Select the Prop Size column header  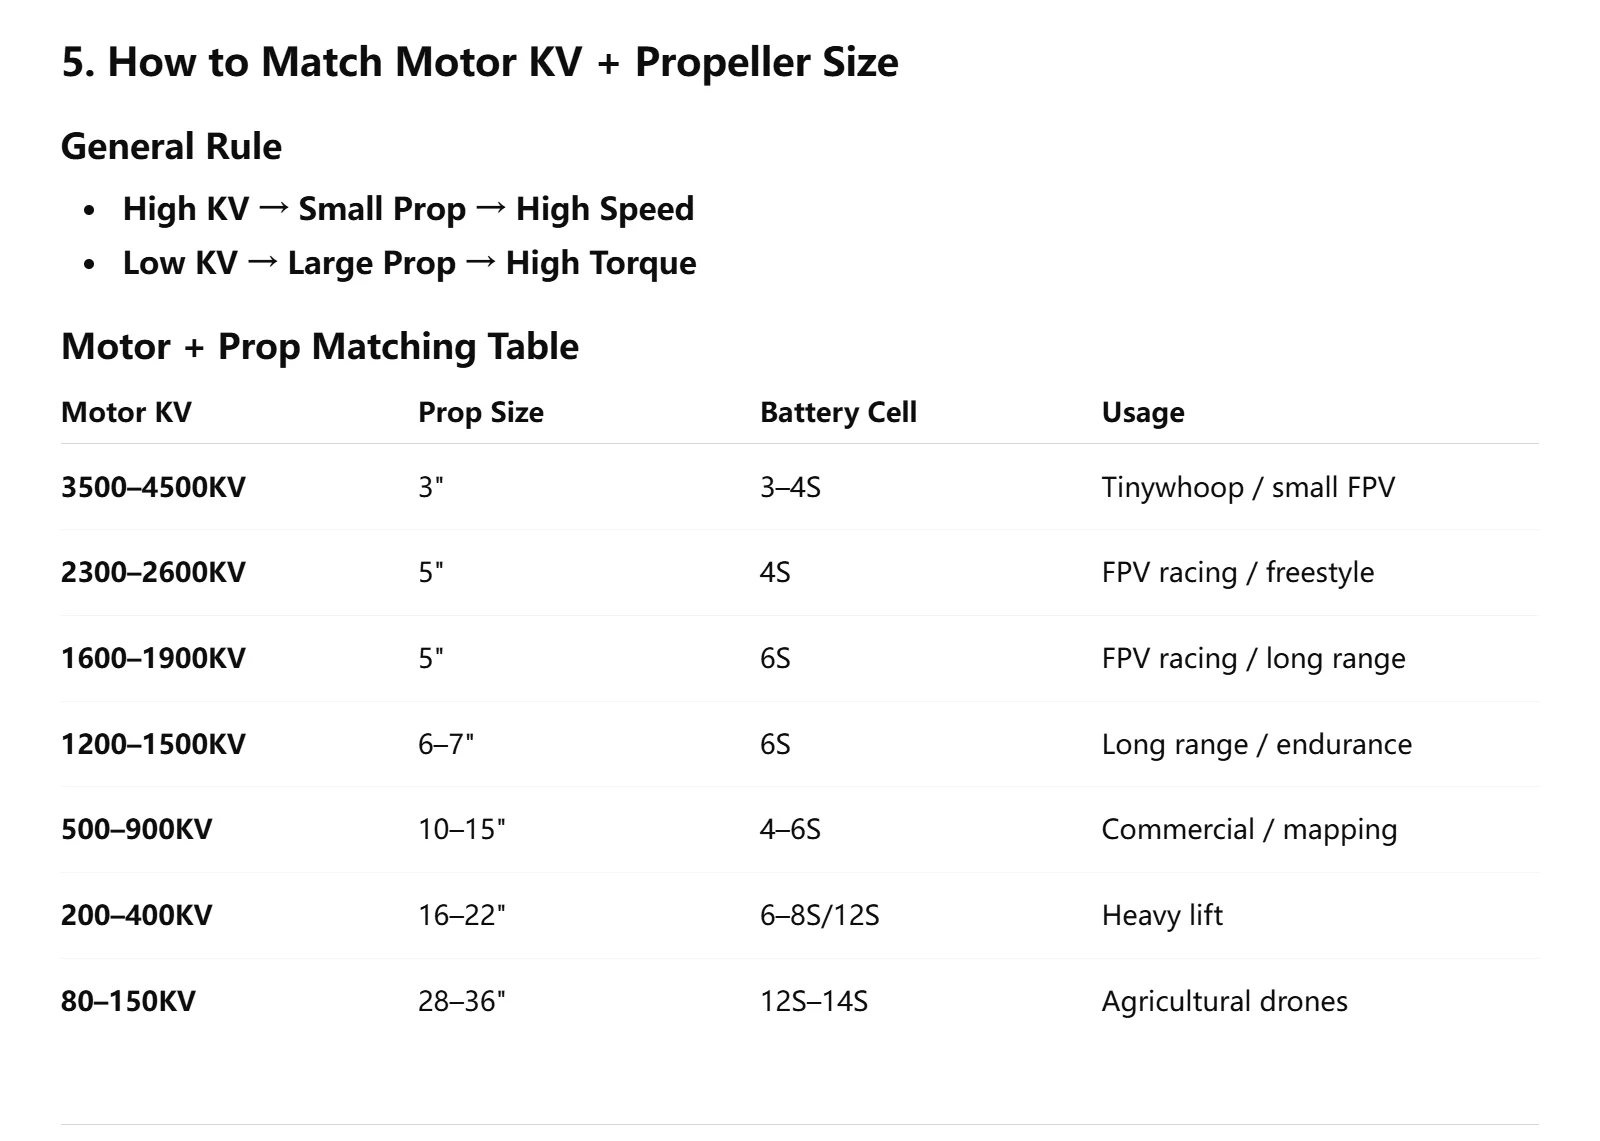pos(481,413)
